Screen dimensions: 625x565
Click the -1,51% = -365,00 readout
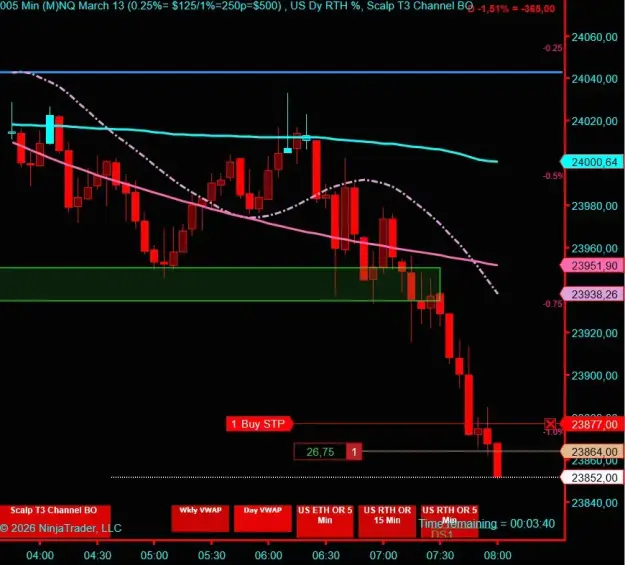pos(512,9)
